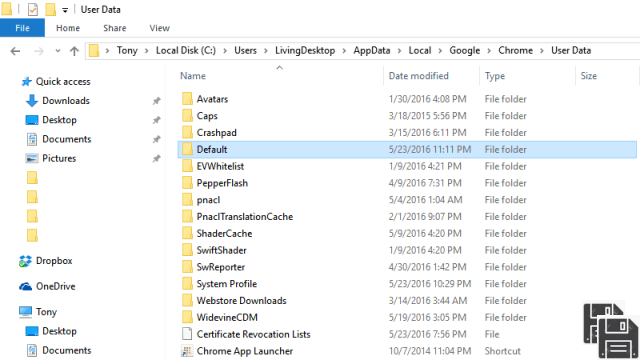Open the recent locations dropdown arrow

coord(58,51)
